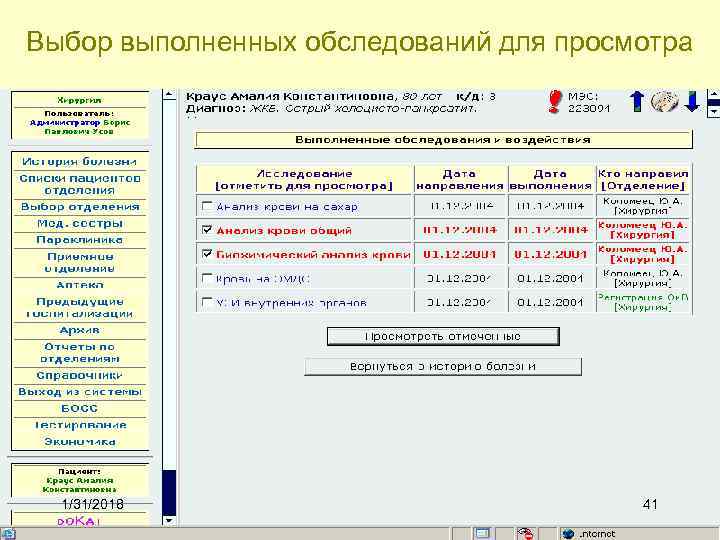Uncheck the 'Биохимический анализ крови' checkbox
Screen dimensions: 720x540
pyautogui.click(x=207, y=253)
